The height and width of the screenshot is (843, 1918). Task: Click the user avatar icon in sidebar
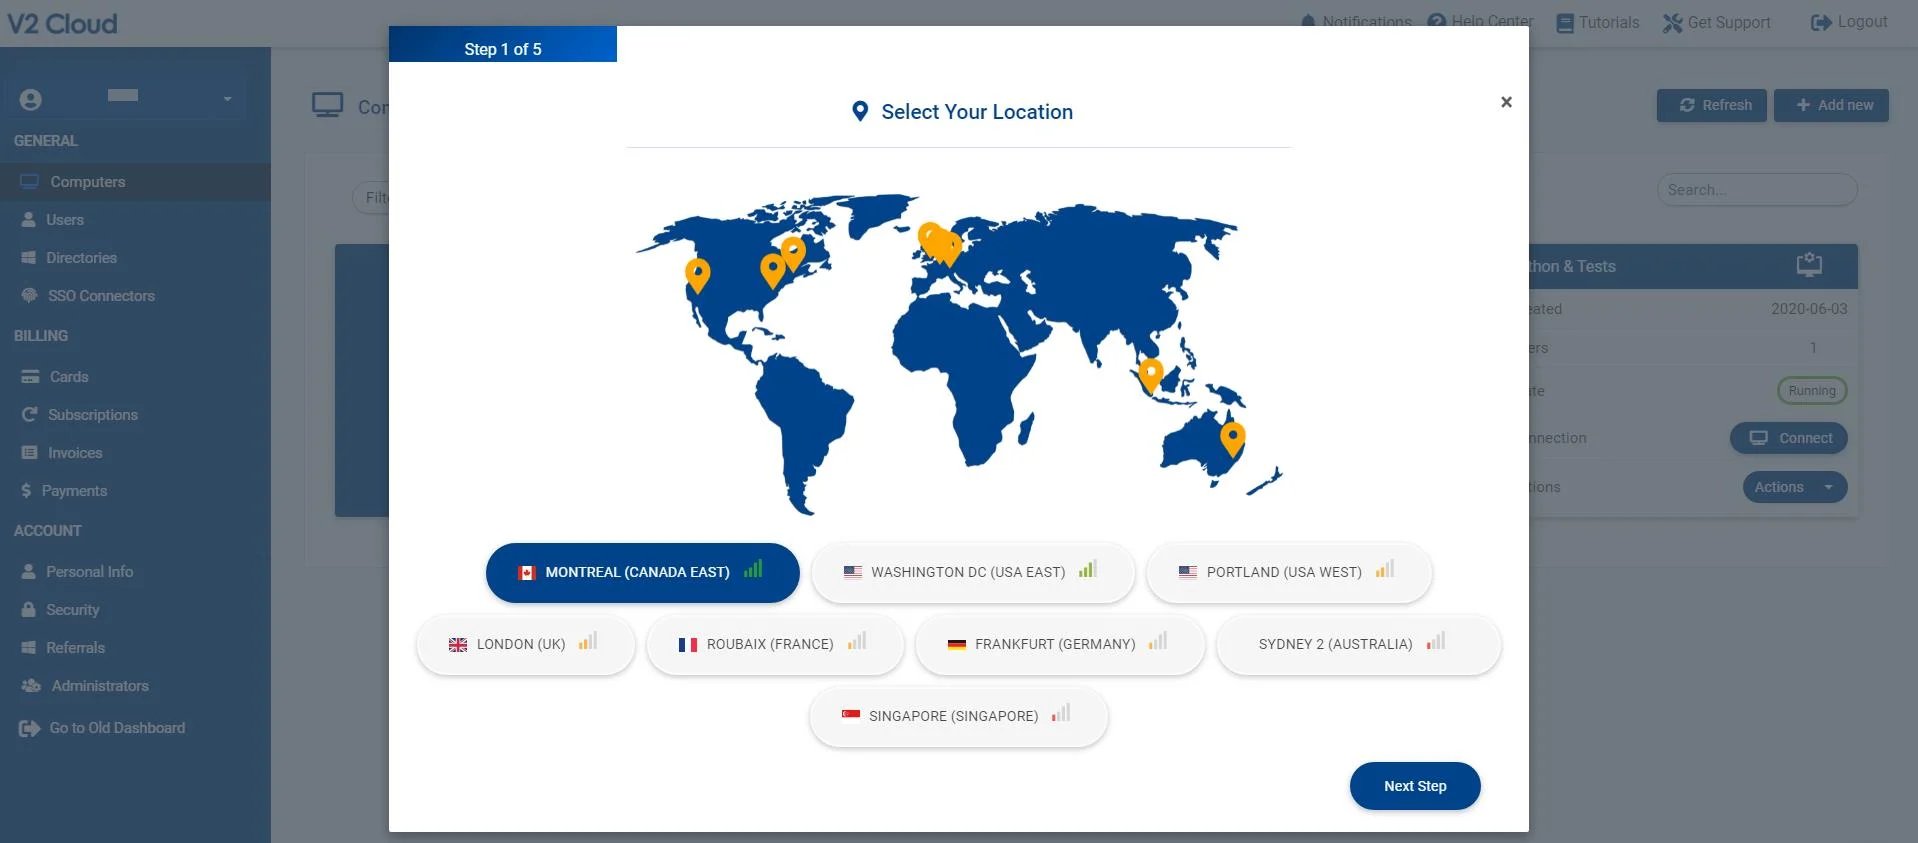(x=31, y=99)
